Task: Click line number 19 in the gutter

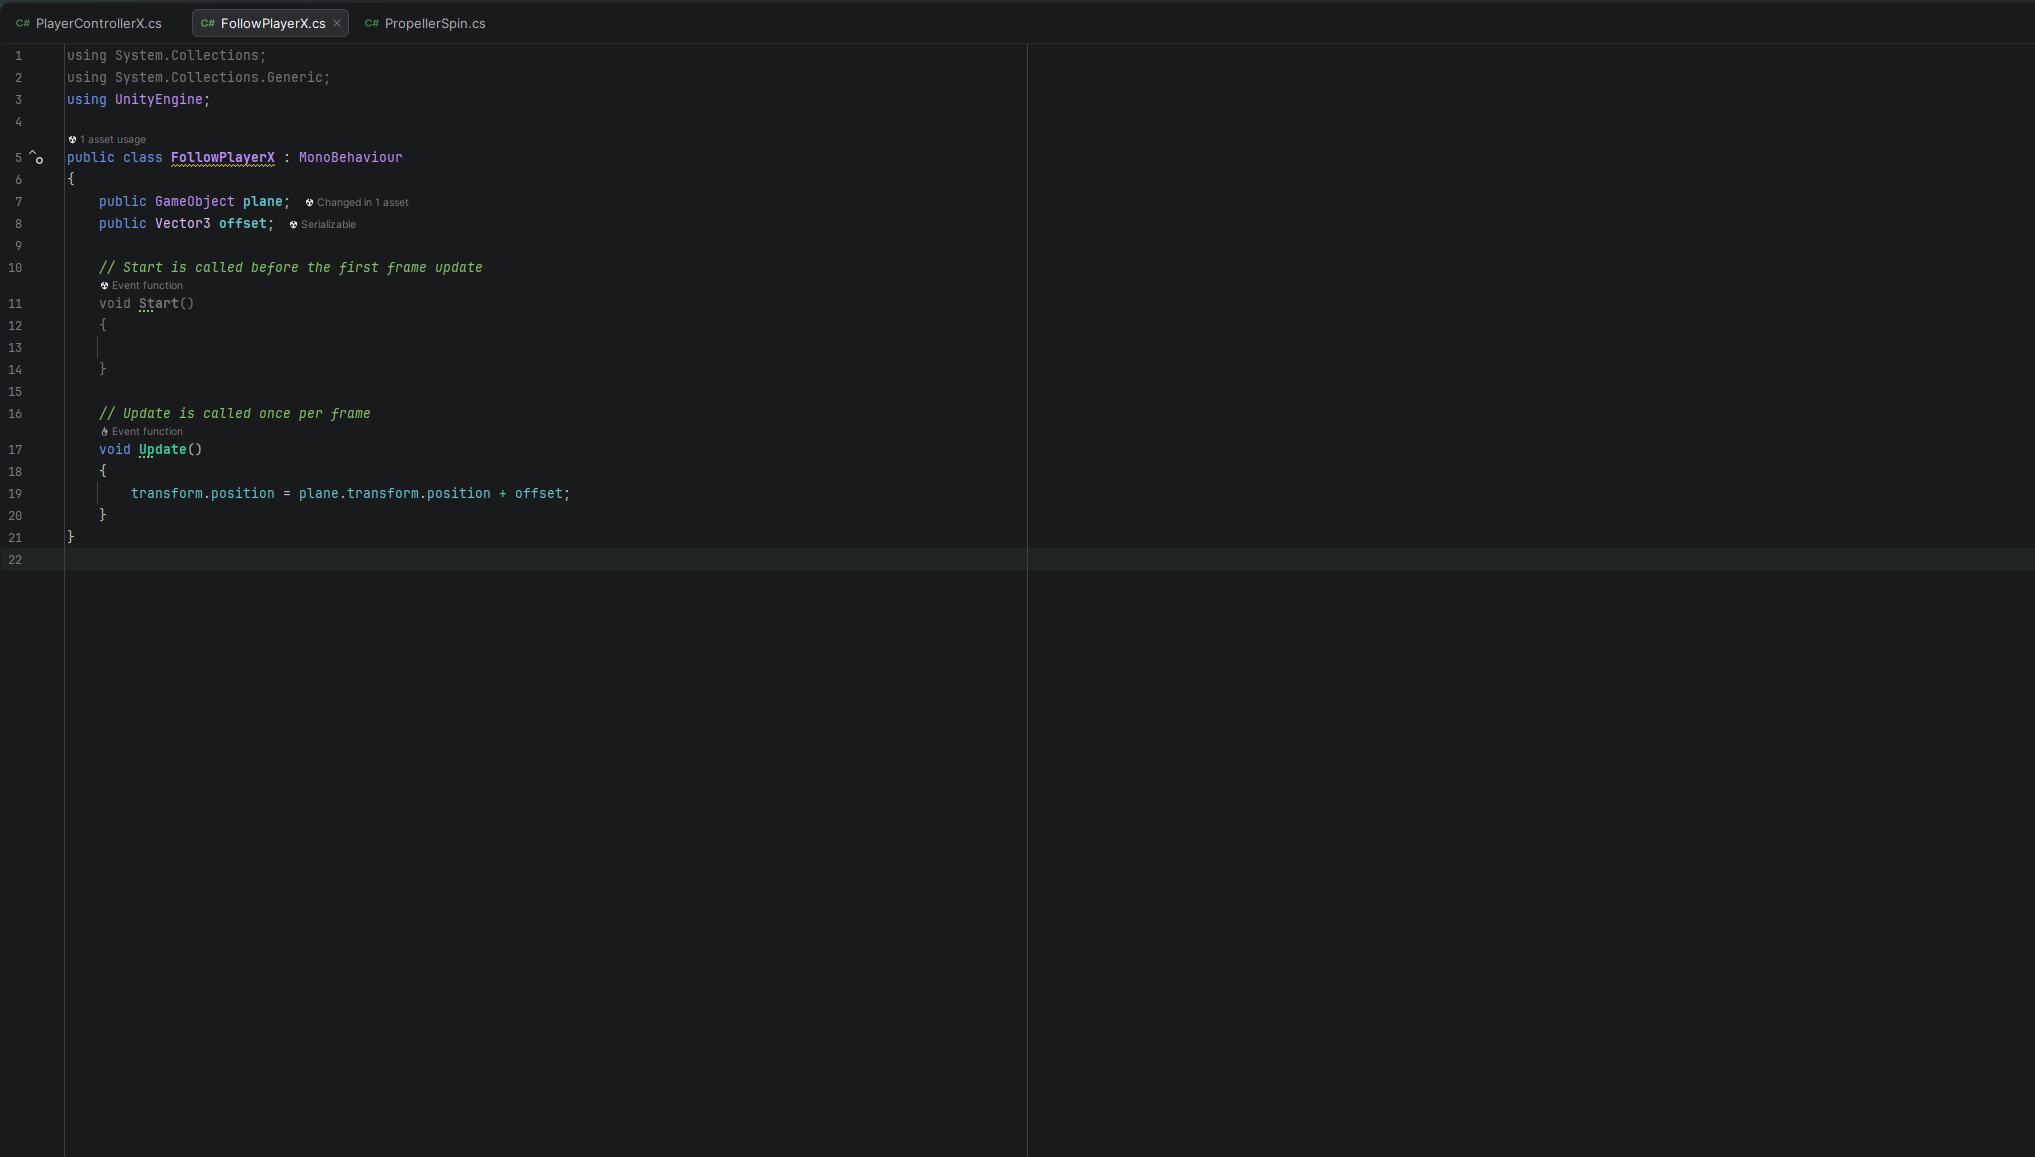Action: tap(15, 493)
